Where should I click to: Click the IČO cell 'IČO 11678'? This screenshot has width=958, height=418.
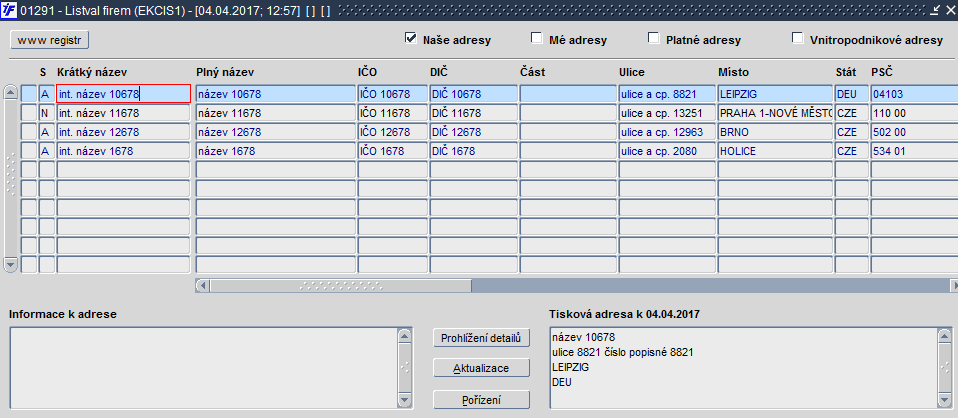(392, 113)
